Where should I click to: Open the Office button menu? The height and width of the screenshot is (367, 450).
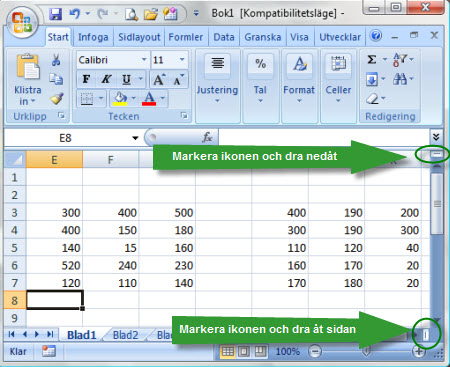[x=22, y=22]
